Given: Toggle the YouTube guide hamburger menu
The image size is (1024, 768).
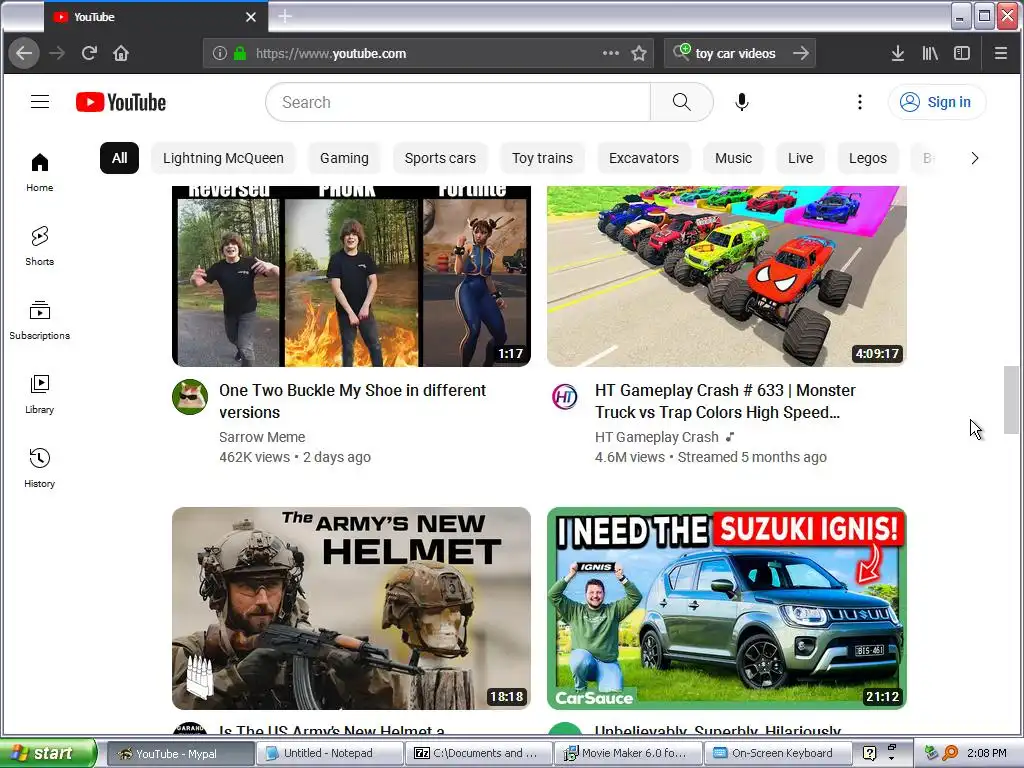Looking at the screenshot, I should 40,102.
